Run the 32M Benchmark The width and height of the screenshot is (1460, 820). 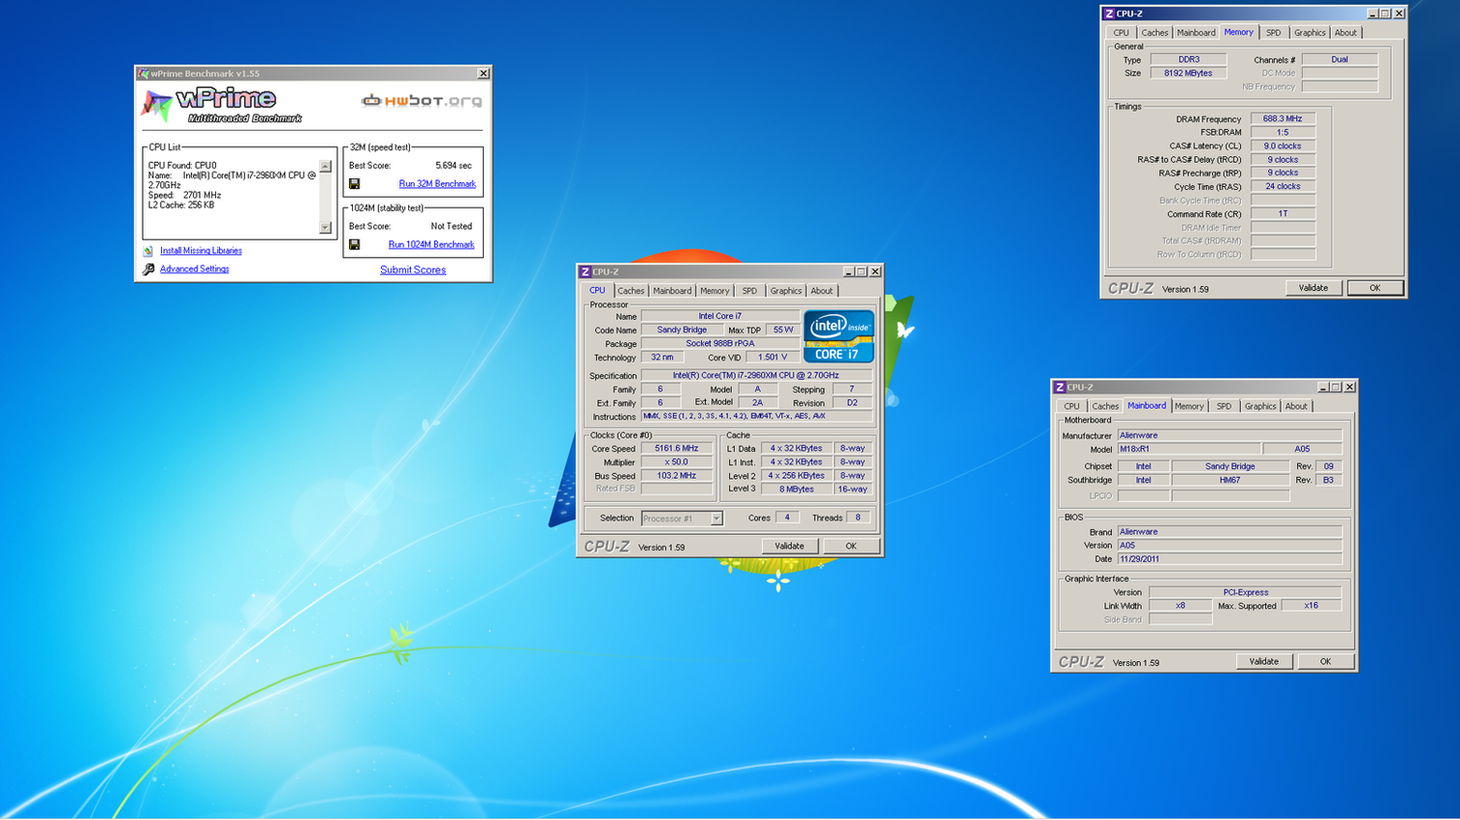coord(437,184)
